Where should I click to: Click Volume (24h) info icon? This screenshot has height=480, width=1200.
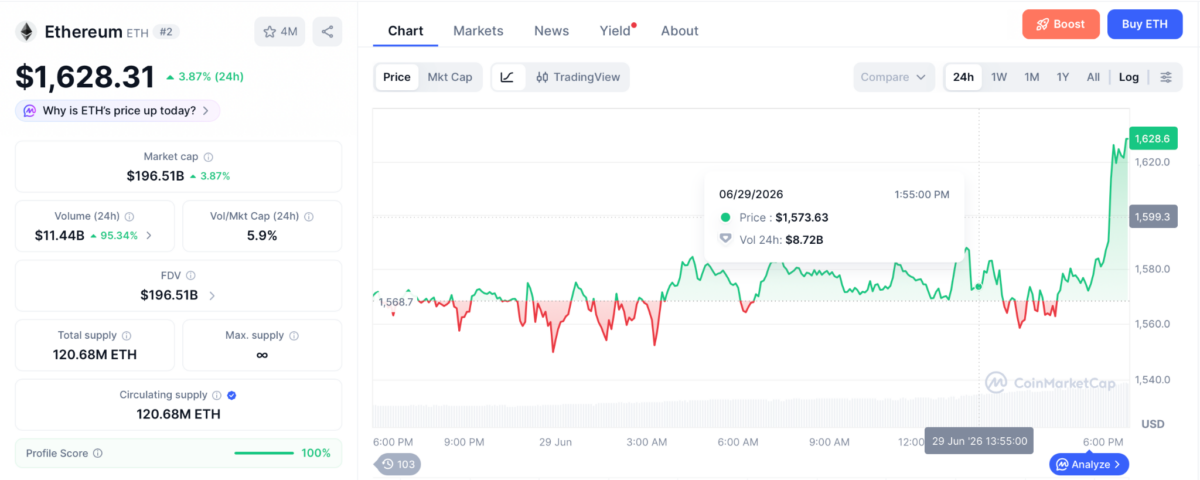(130, 216)
